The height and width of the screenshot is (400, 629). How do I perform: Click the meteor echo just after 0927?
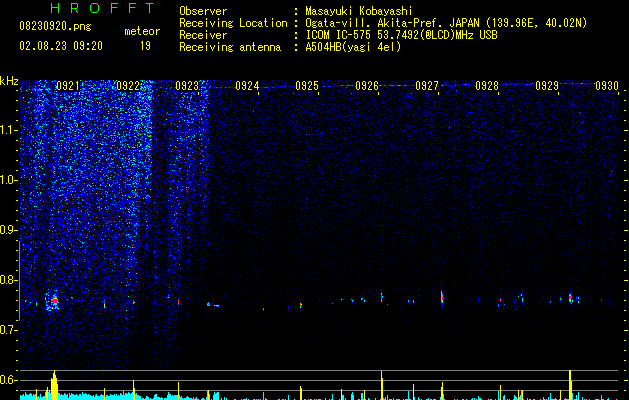pos(442,298)
